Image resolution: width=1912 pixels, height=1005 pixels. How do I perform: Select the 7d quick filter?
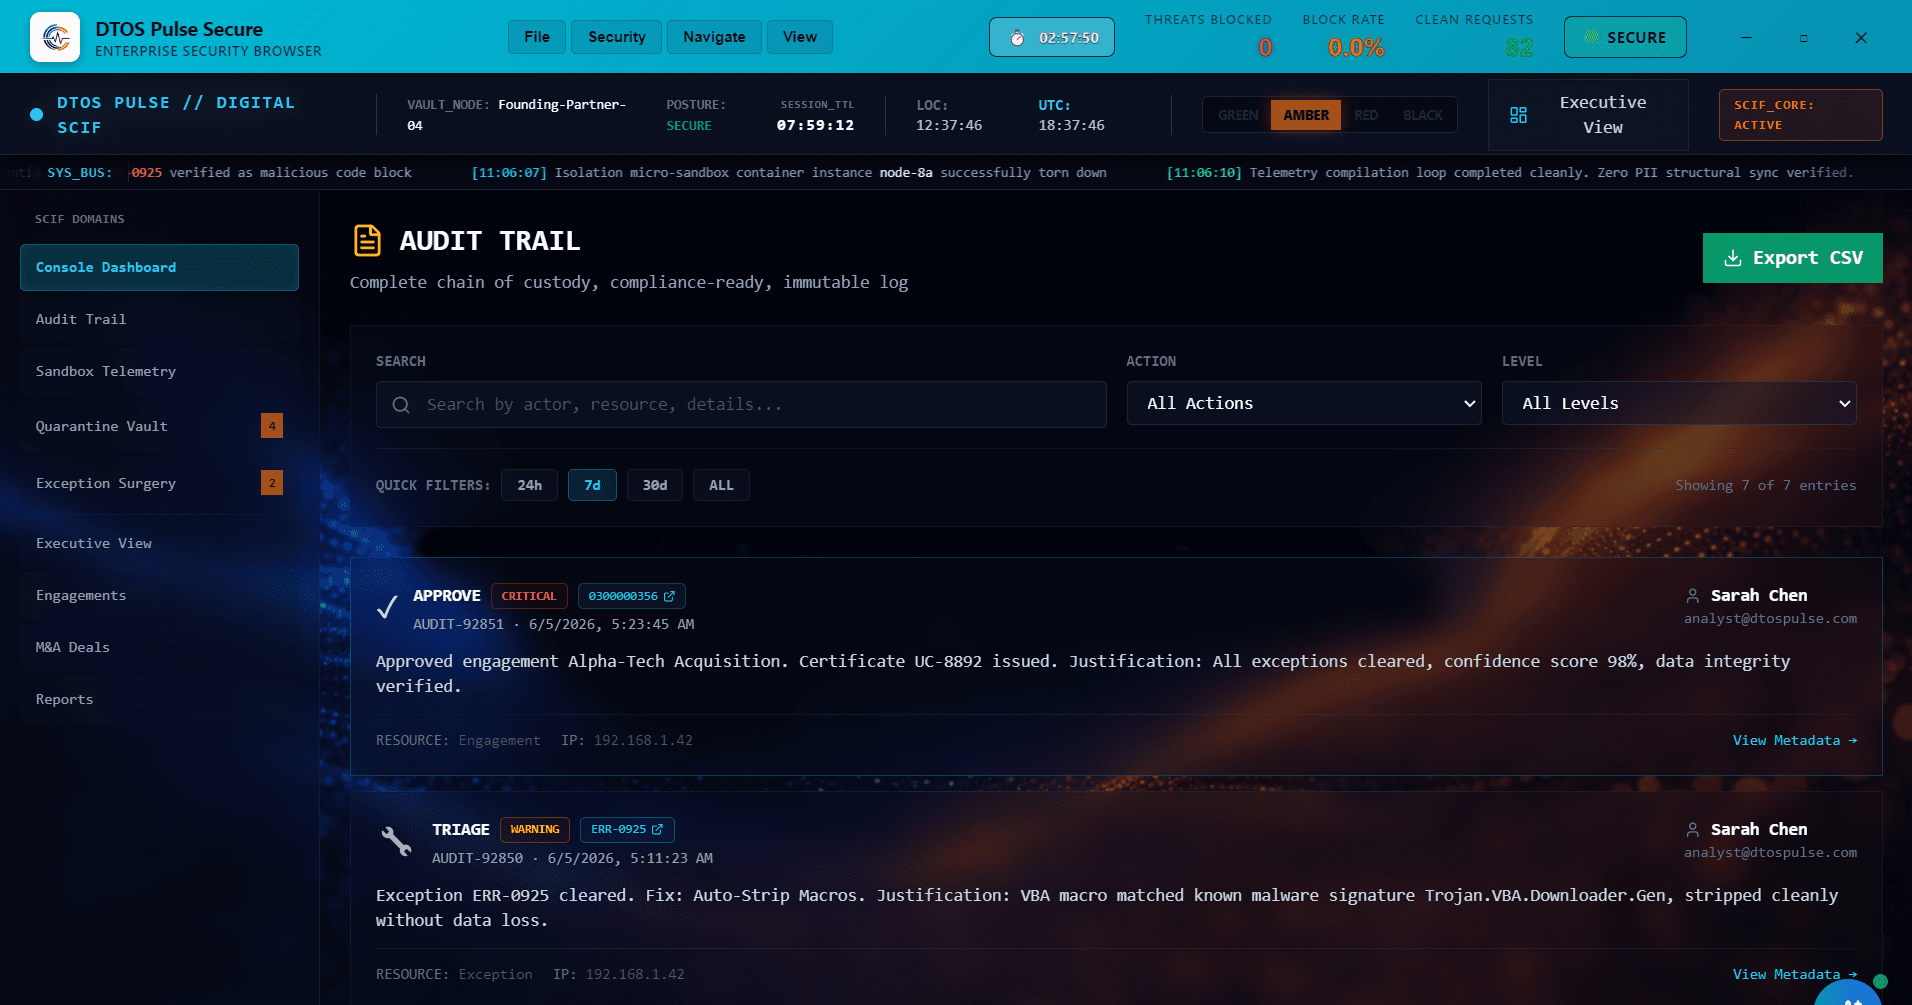click(x=592, y=485)
